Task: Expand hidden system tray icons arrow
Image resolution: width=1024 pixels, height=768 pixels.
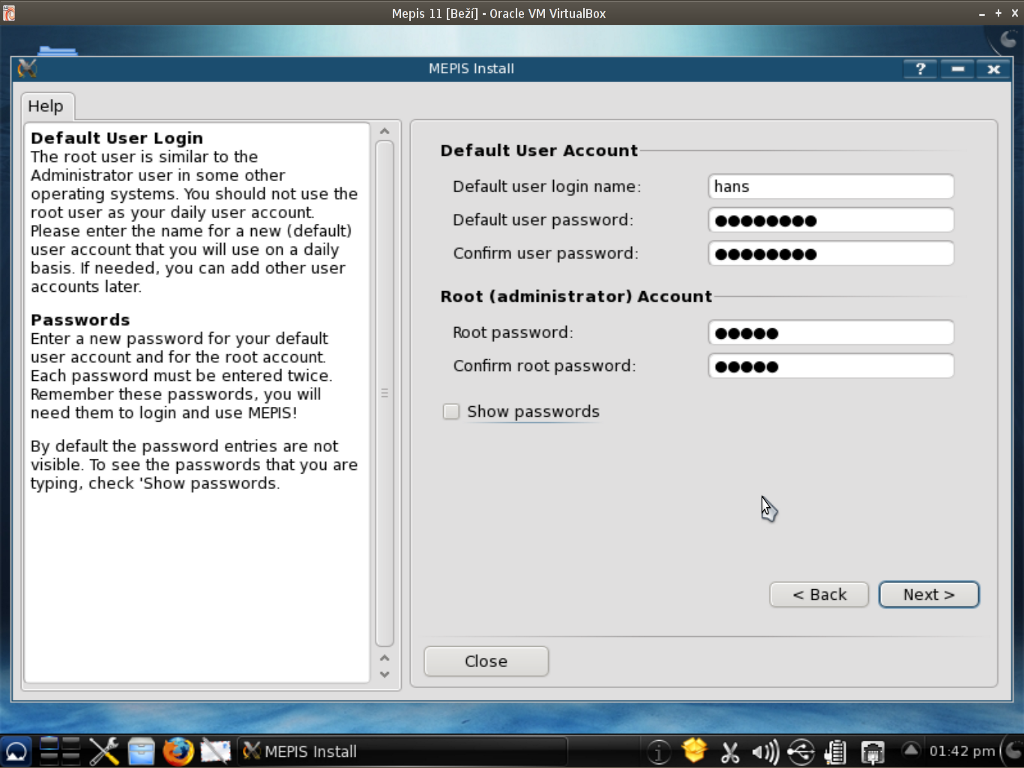Action: pyautogui.click(x=911, y=750)
